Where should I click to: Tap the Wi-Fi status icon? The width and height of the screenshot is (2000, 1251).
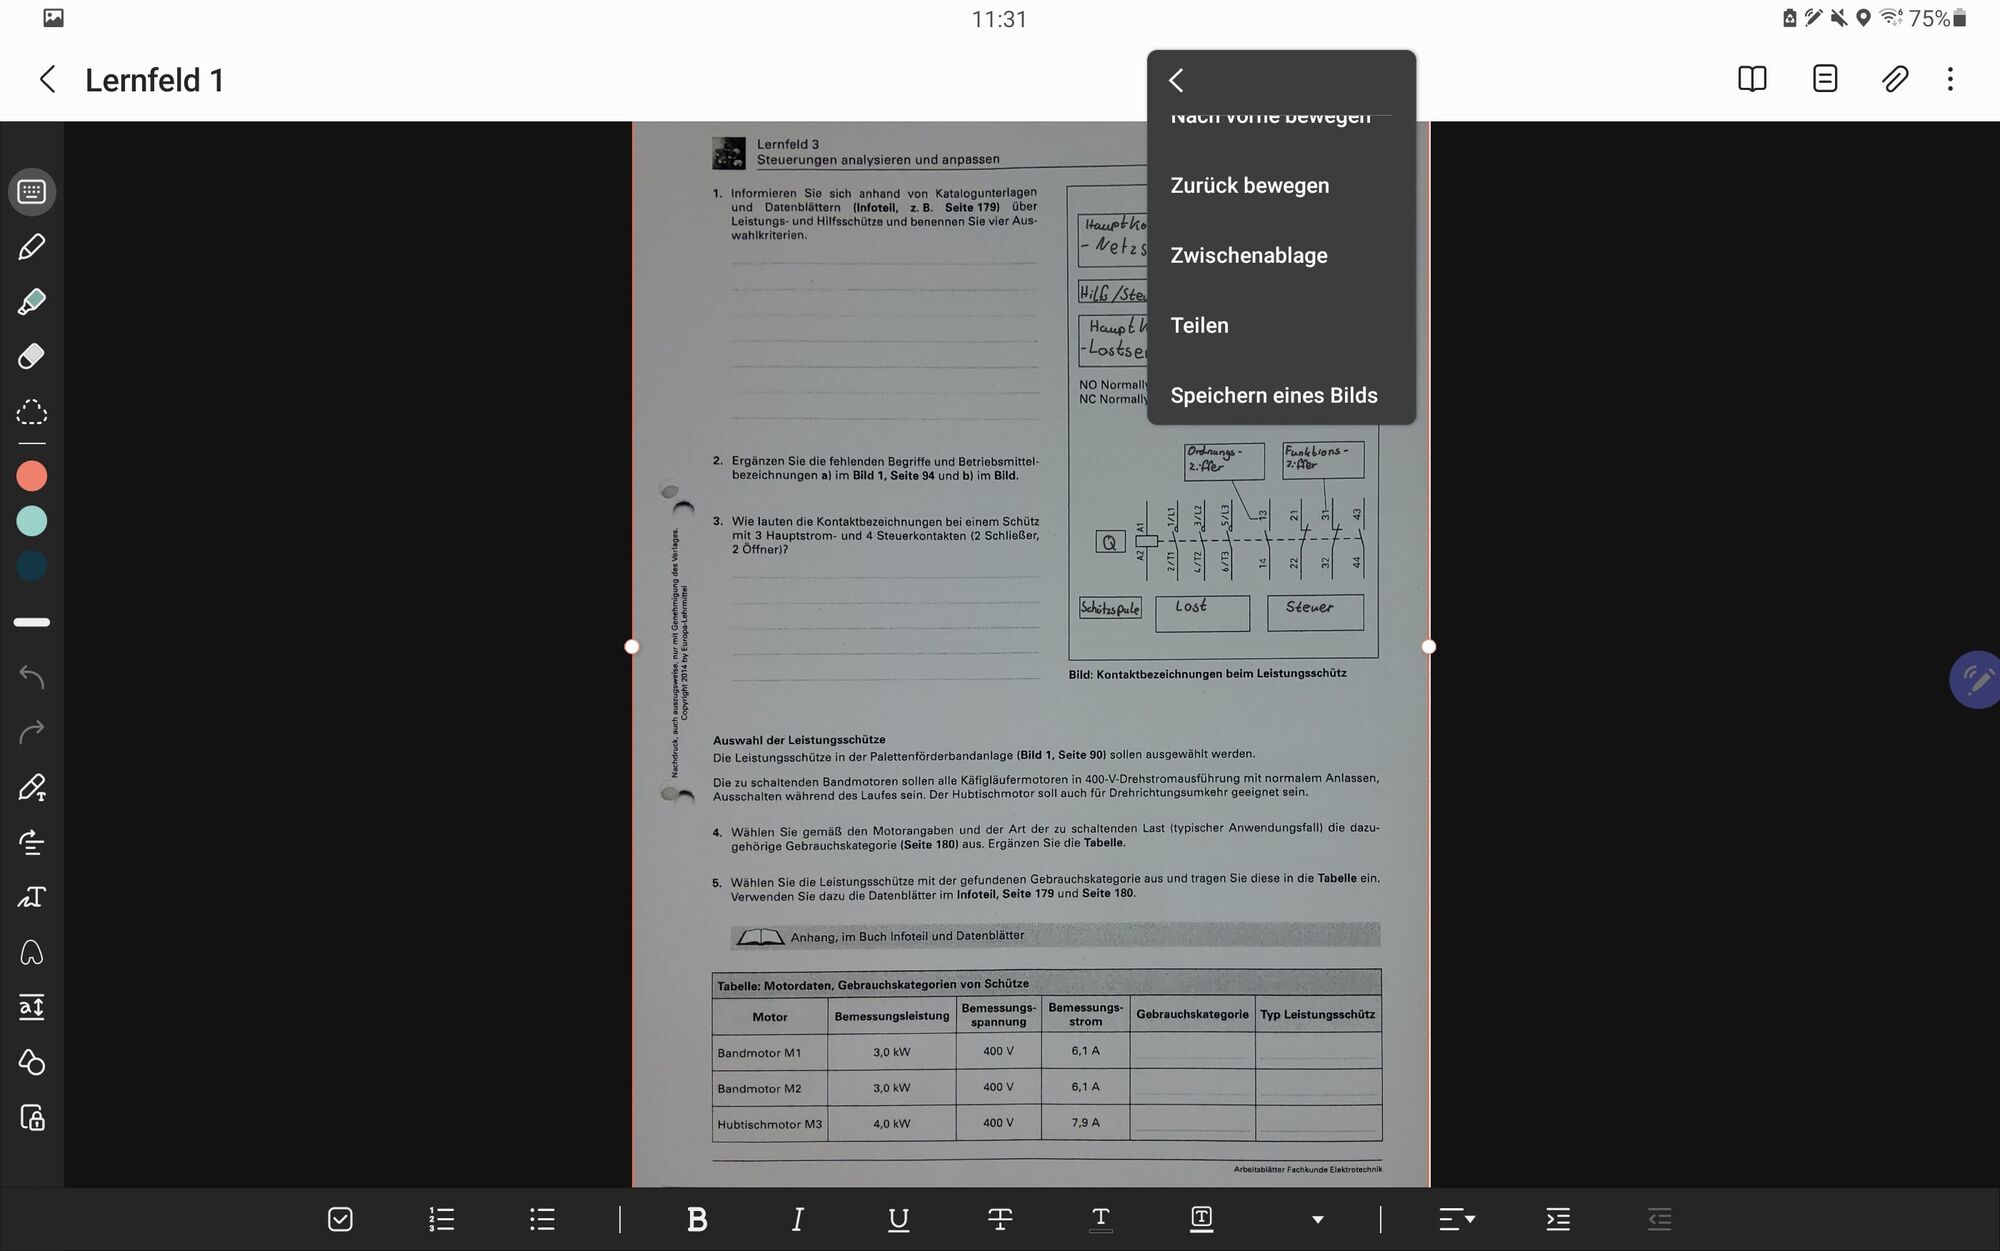click(1890, 17)
